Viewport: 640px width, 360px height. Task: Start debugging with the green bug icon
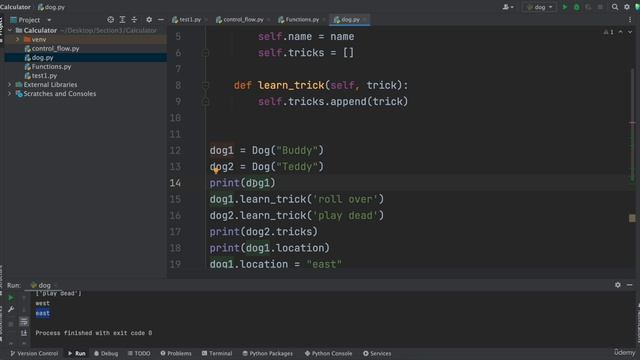click(x=577, y=7)
